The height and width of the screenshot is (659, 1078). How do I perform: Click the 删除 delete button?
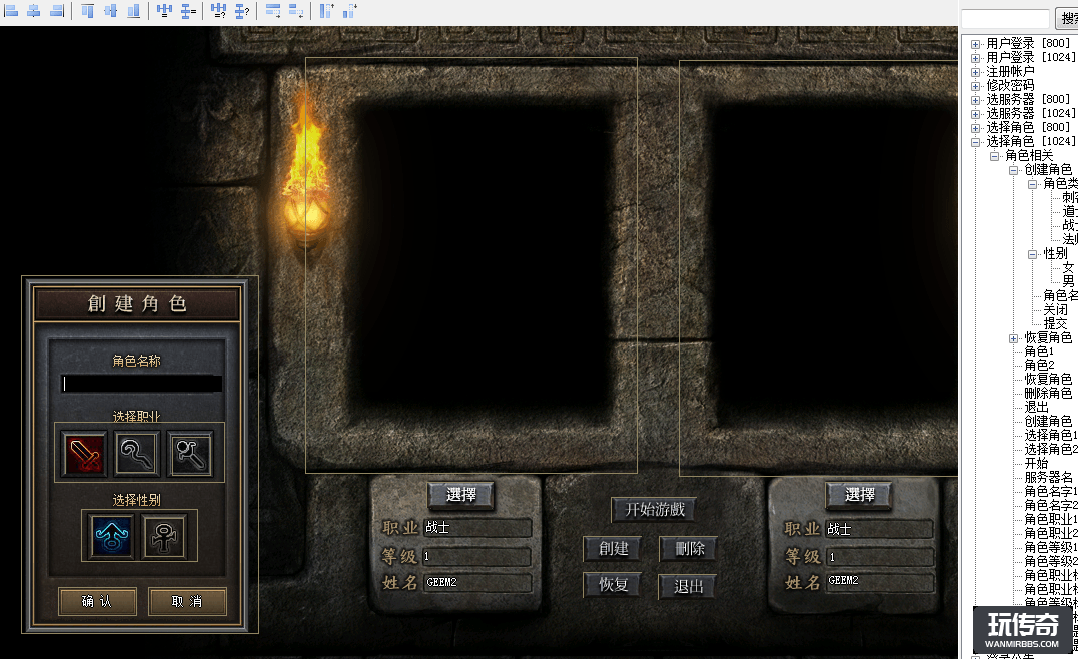689,548
